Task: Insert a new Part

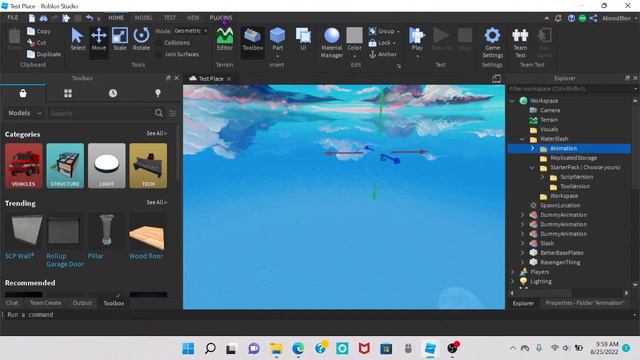Action: click(x=278, y=39)
